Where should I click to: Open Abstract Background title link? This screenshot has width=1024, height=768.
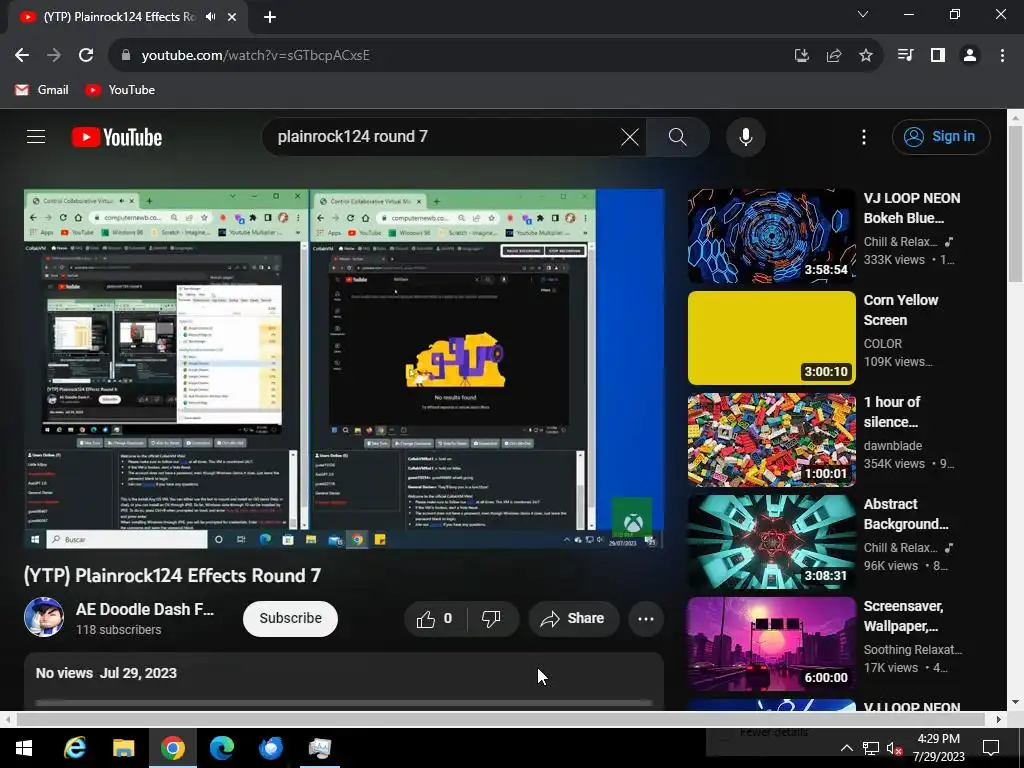point(906,514)
